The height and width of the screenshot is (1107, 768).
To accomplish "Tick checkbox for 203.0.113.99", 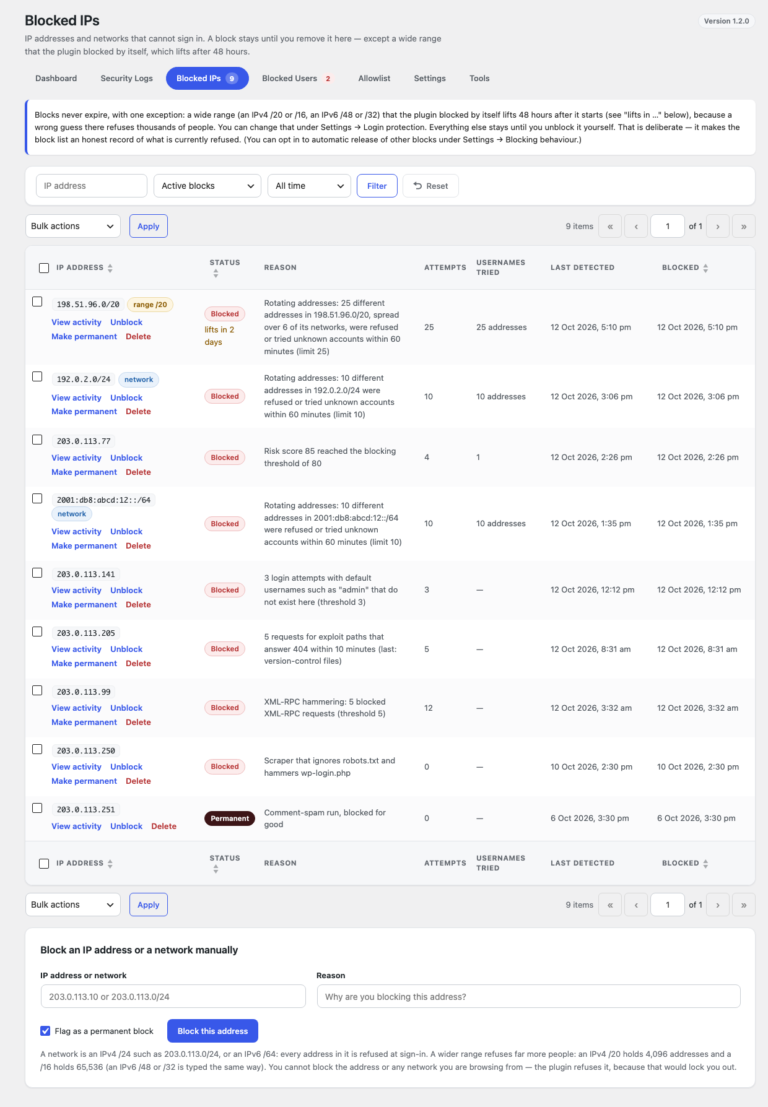I will tap(37, 690).
